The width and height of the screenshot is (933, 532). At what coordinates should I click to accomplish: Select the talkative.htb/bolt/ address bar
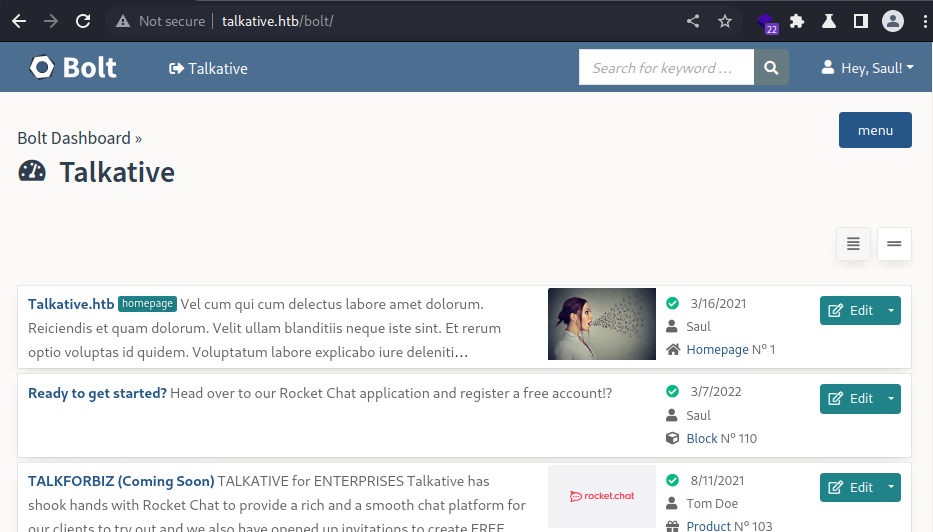point(277,21)
